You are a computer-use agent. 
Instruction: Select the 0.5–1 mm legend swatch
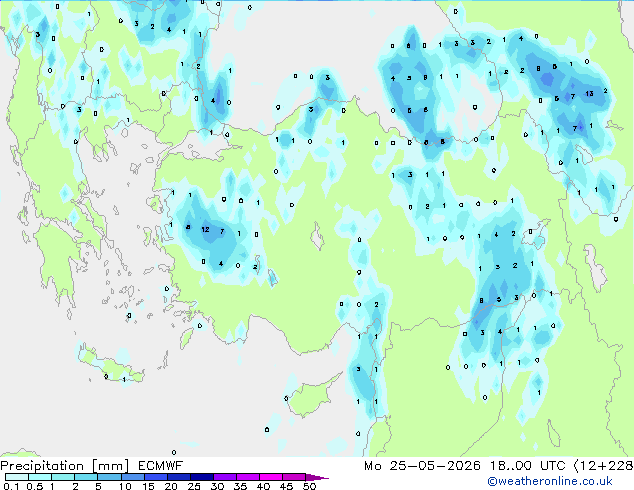(x=40, y=477)
